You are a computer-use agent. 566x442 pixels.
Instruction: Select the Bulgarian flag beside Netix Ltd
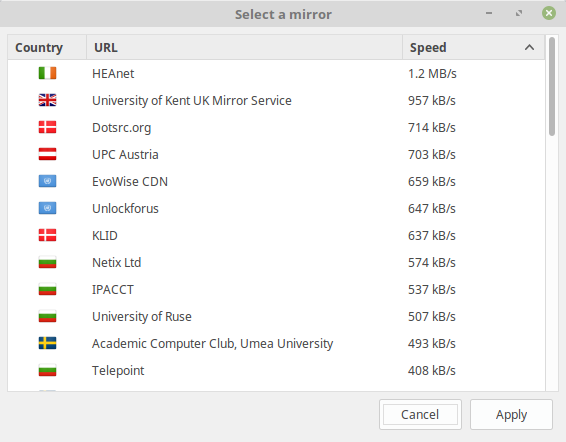pos(47,262)
